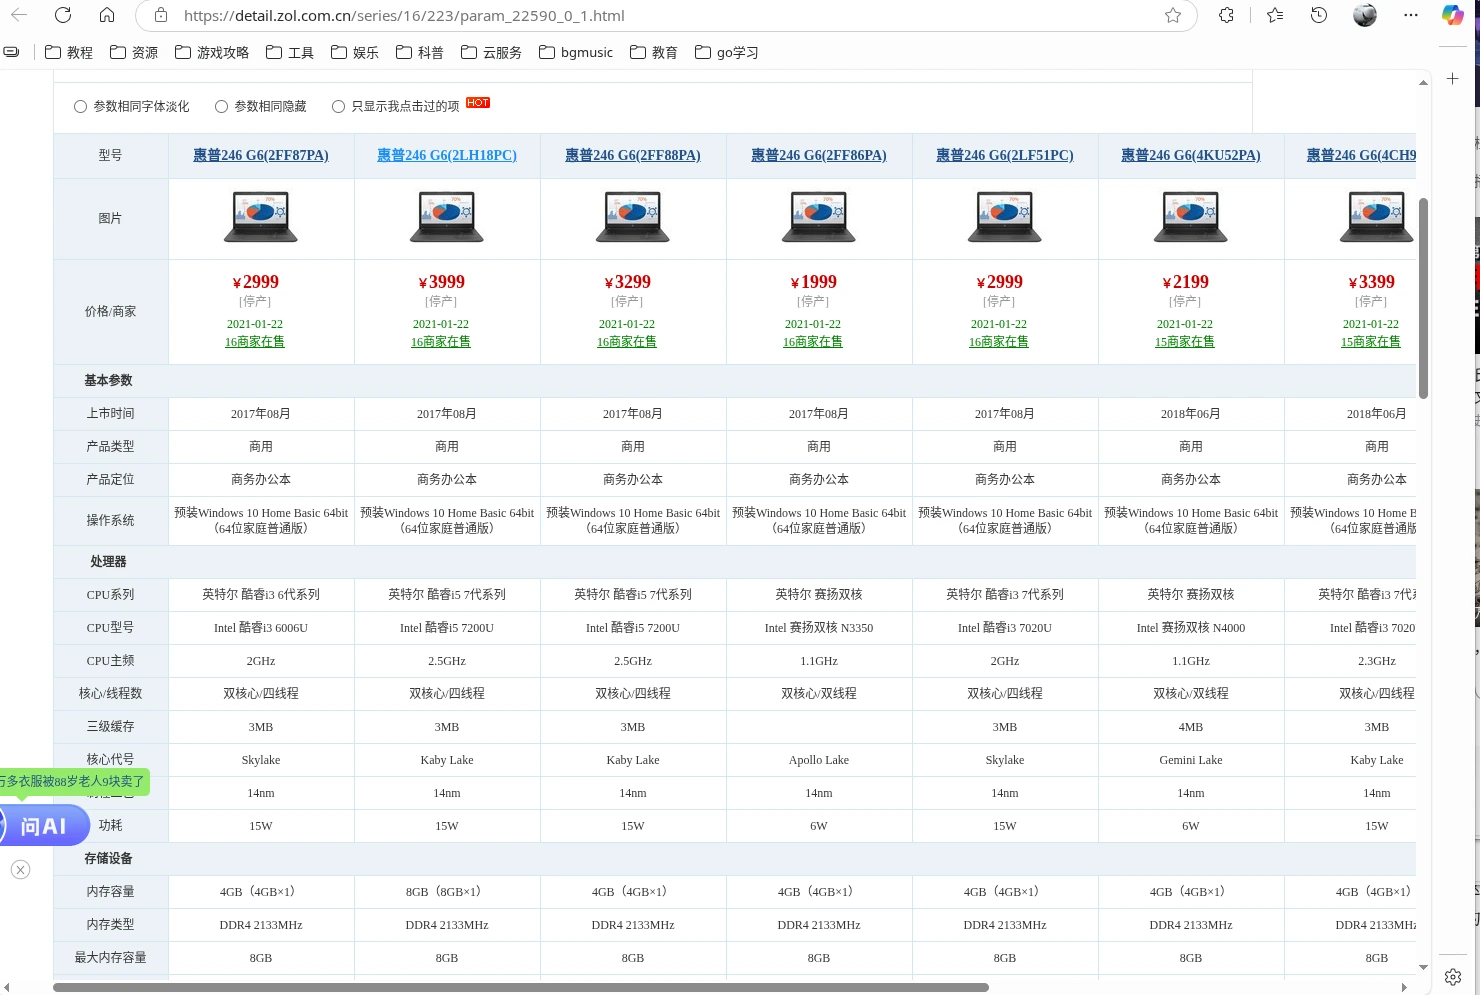
Task: Open the Copilot sidebar icon
Action: (1452, 15)
